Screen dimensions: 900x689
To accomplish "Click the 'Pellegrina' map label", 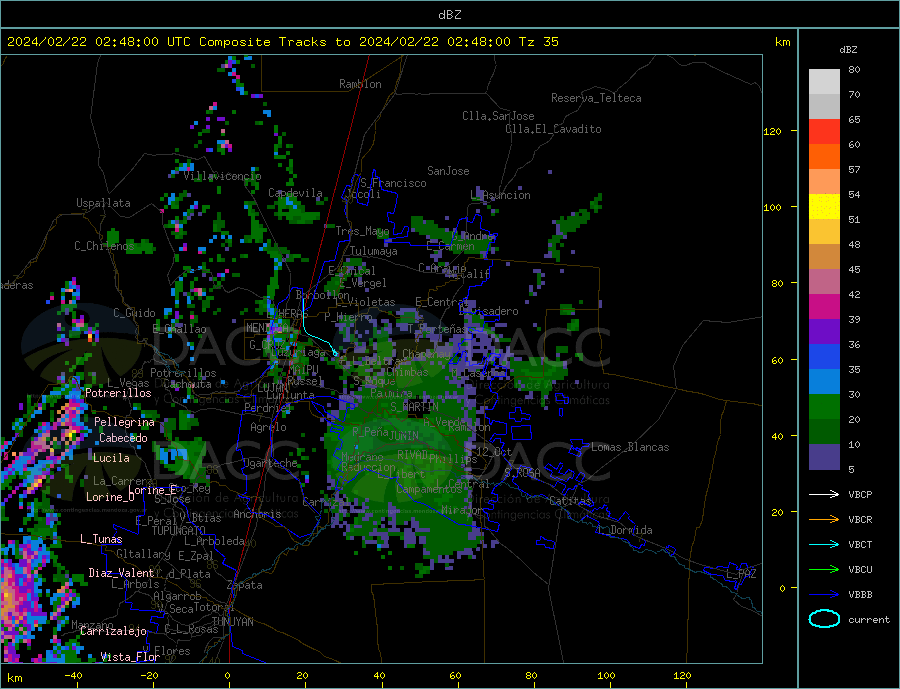I will click(x=125, y=422).
